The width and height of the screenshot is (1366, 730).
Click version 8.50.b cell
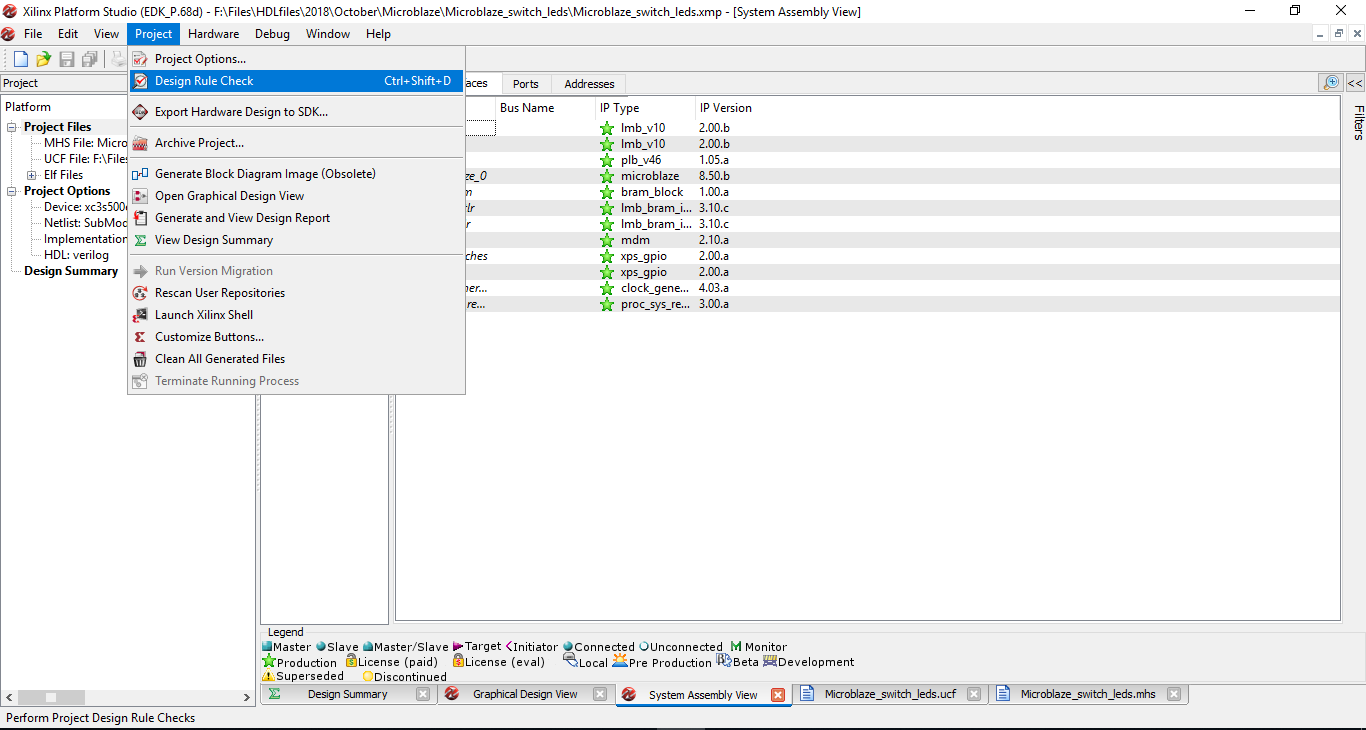pyautogui.click(x=715, y=176)
